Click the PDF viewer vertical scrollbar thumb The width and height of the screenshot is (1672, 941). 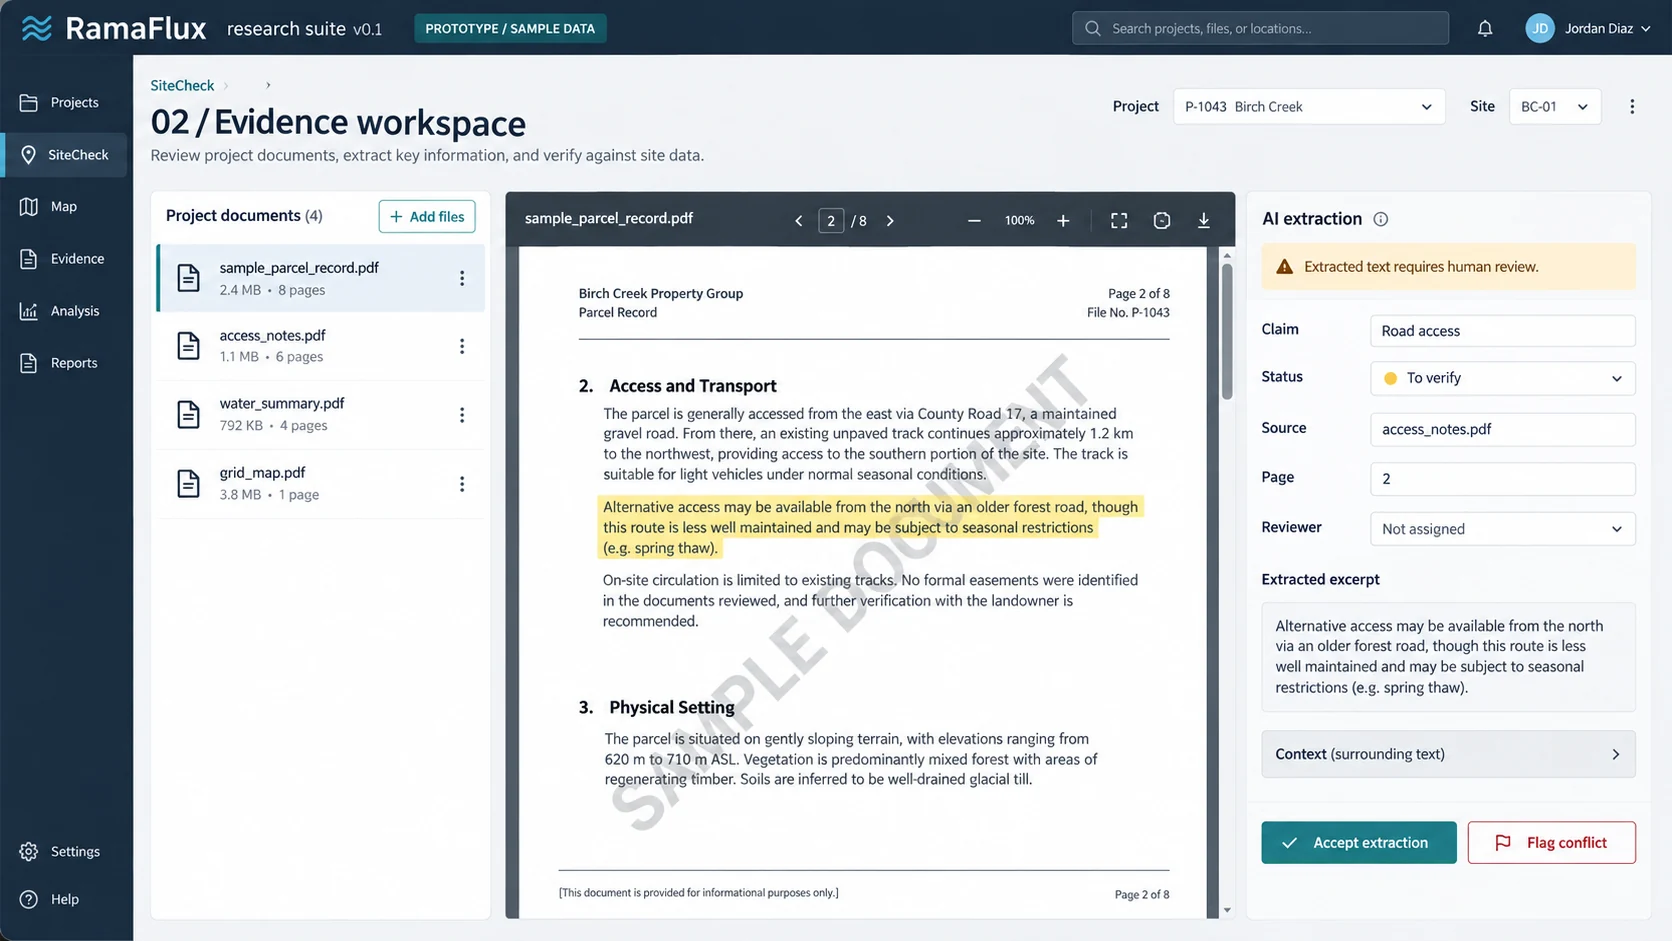coord(1227,331)
